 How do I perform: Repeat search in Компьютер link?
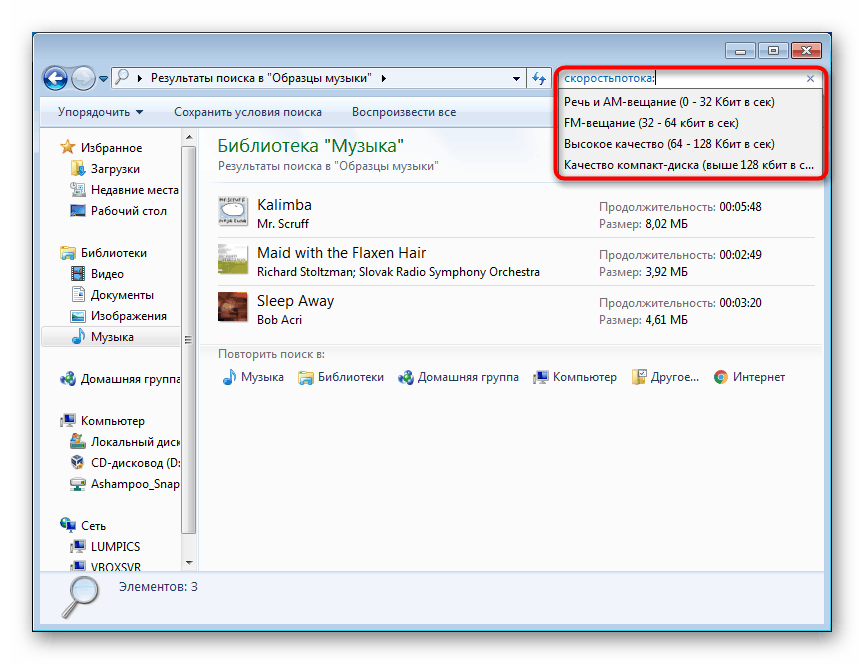click(x=575, y=377)
